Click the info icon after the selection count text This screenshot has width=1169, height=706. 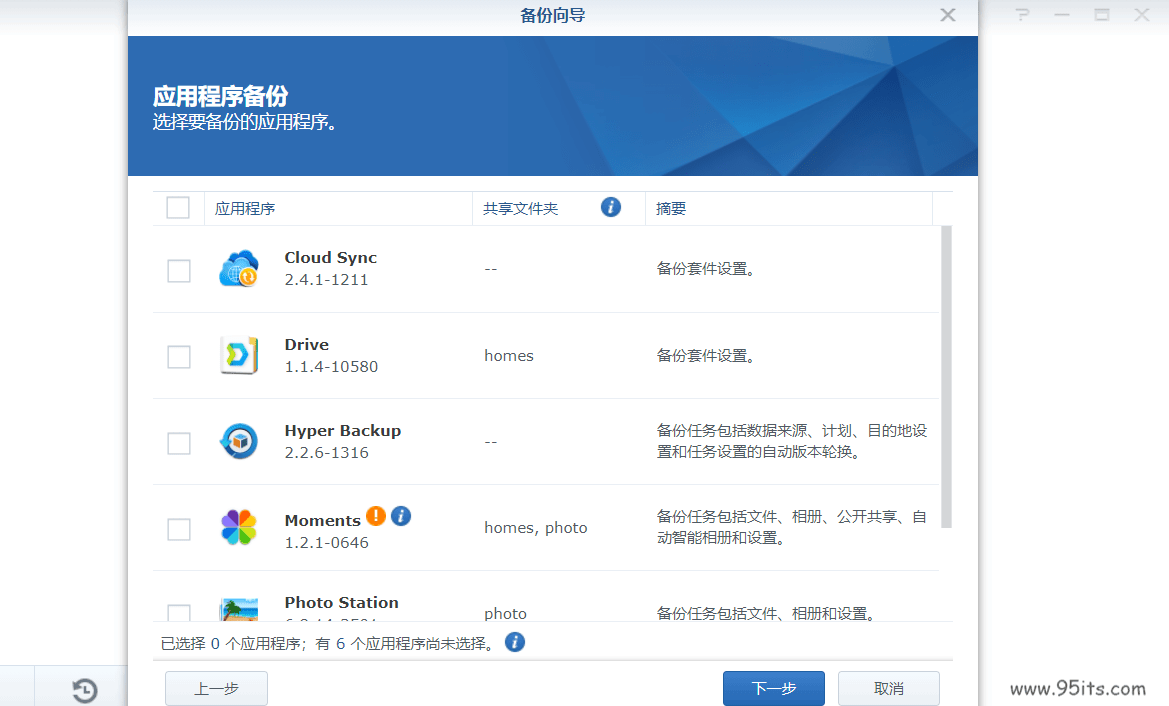tap(514, 642)
